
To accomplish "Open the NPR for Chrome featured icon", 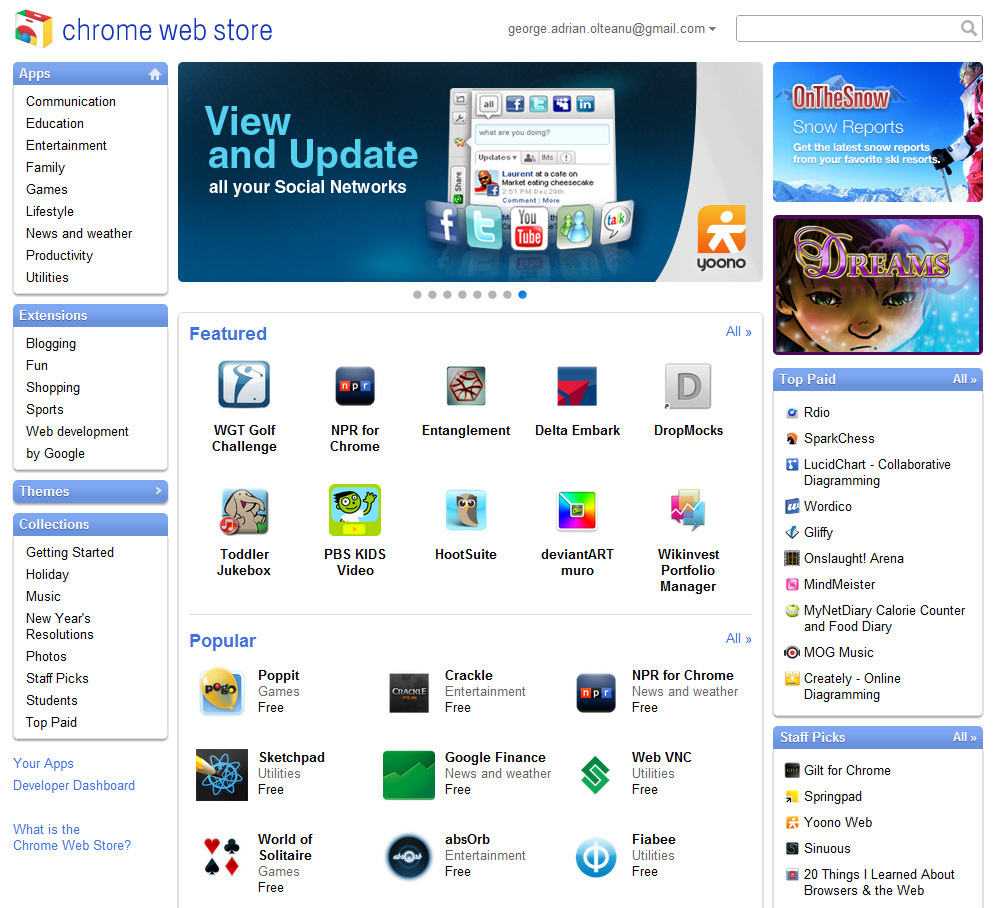I will tap(355, 385).
